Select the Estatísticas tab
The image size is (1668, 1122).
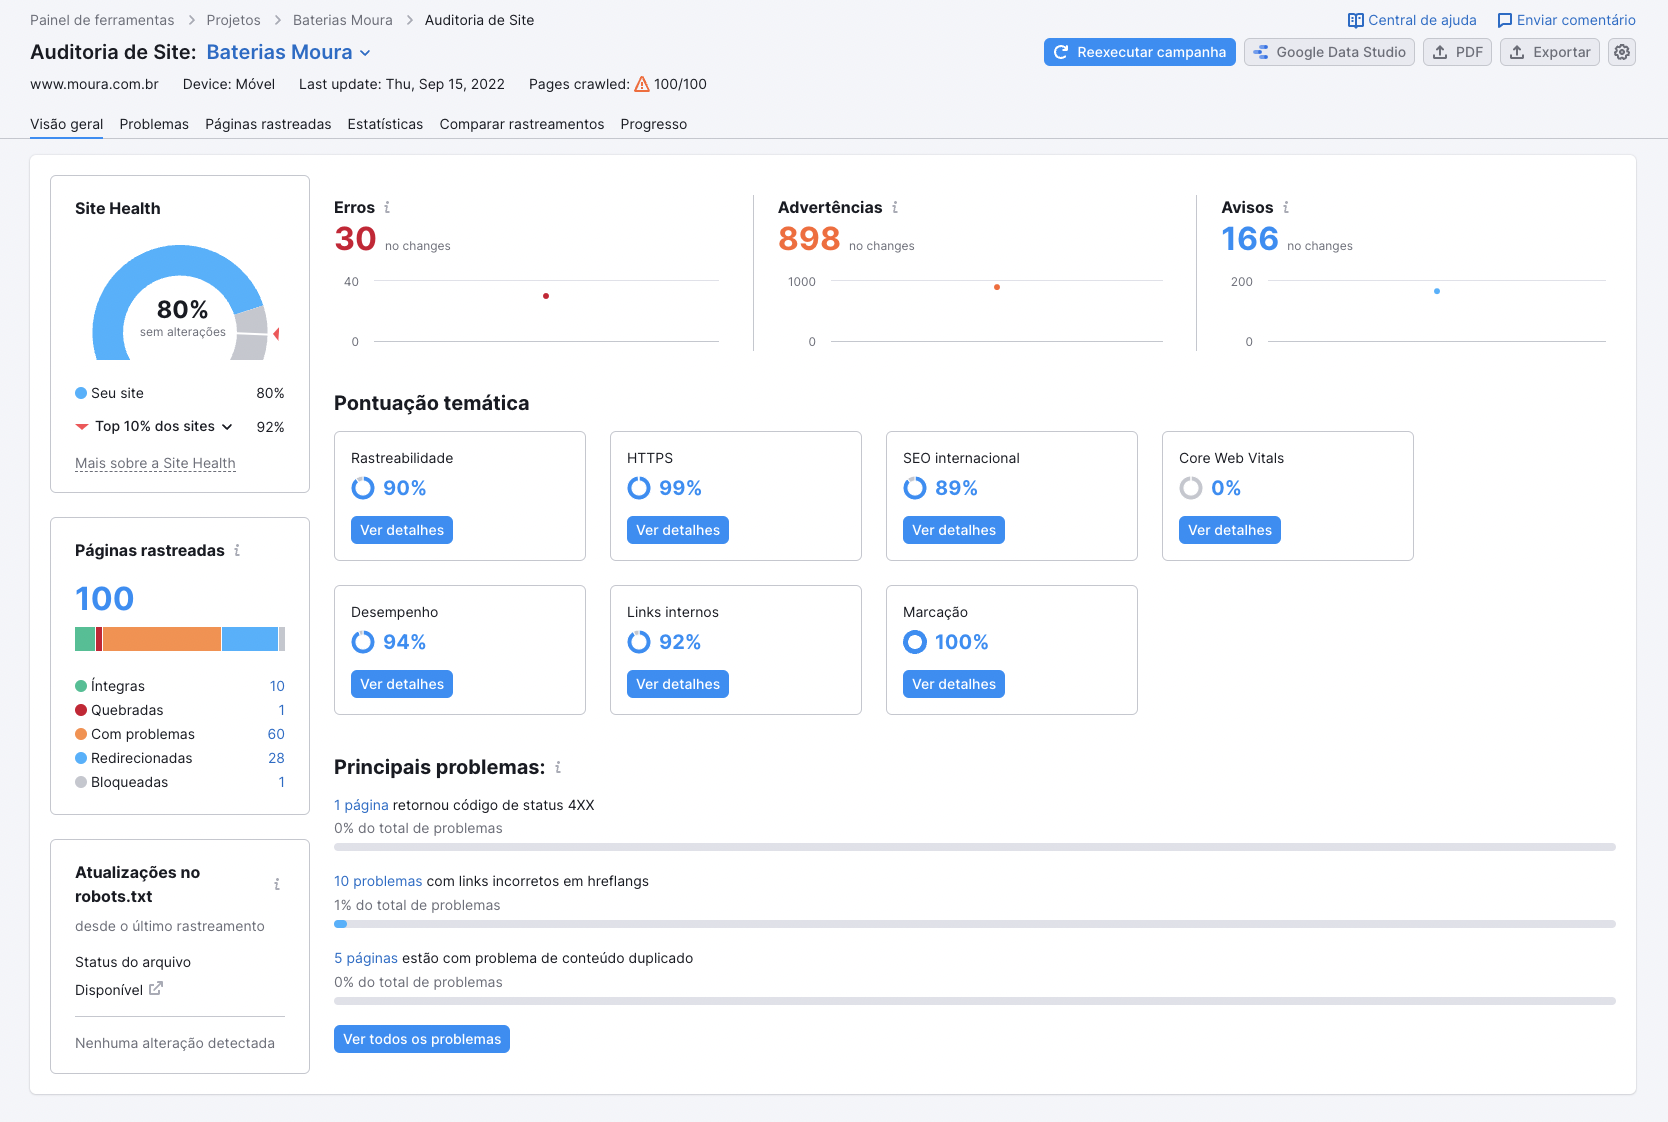tap(385, 124)
